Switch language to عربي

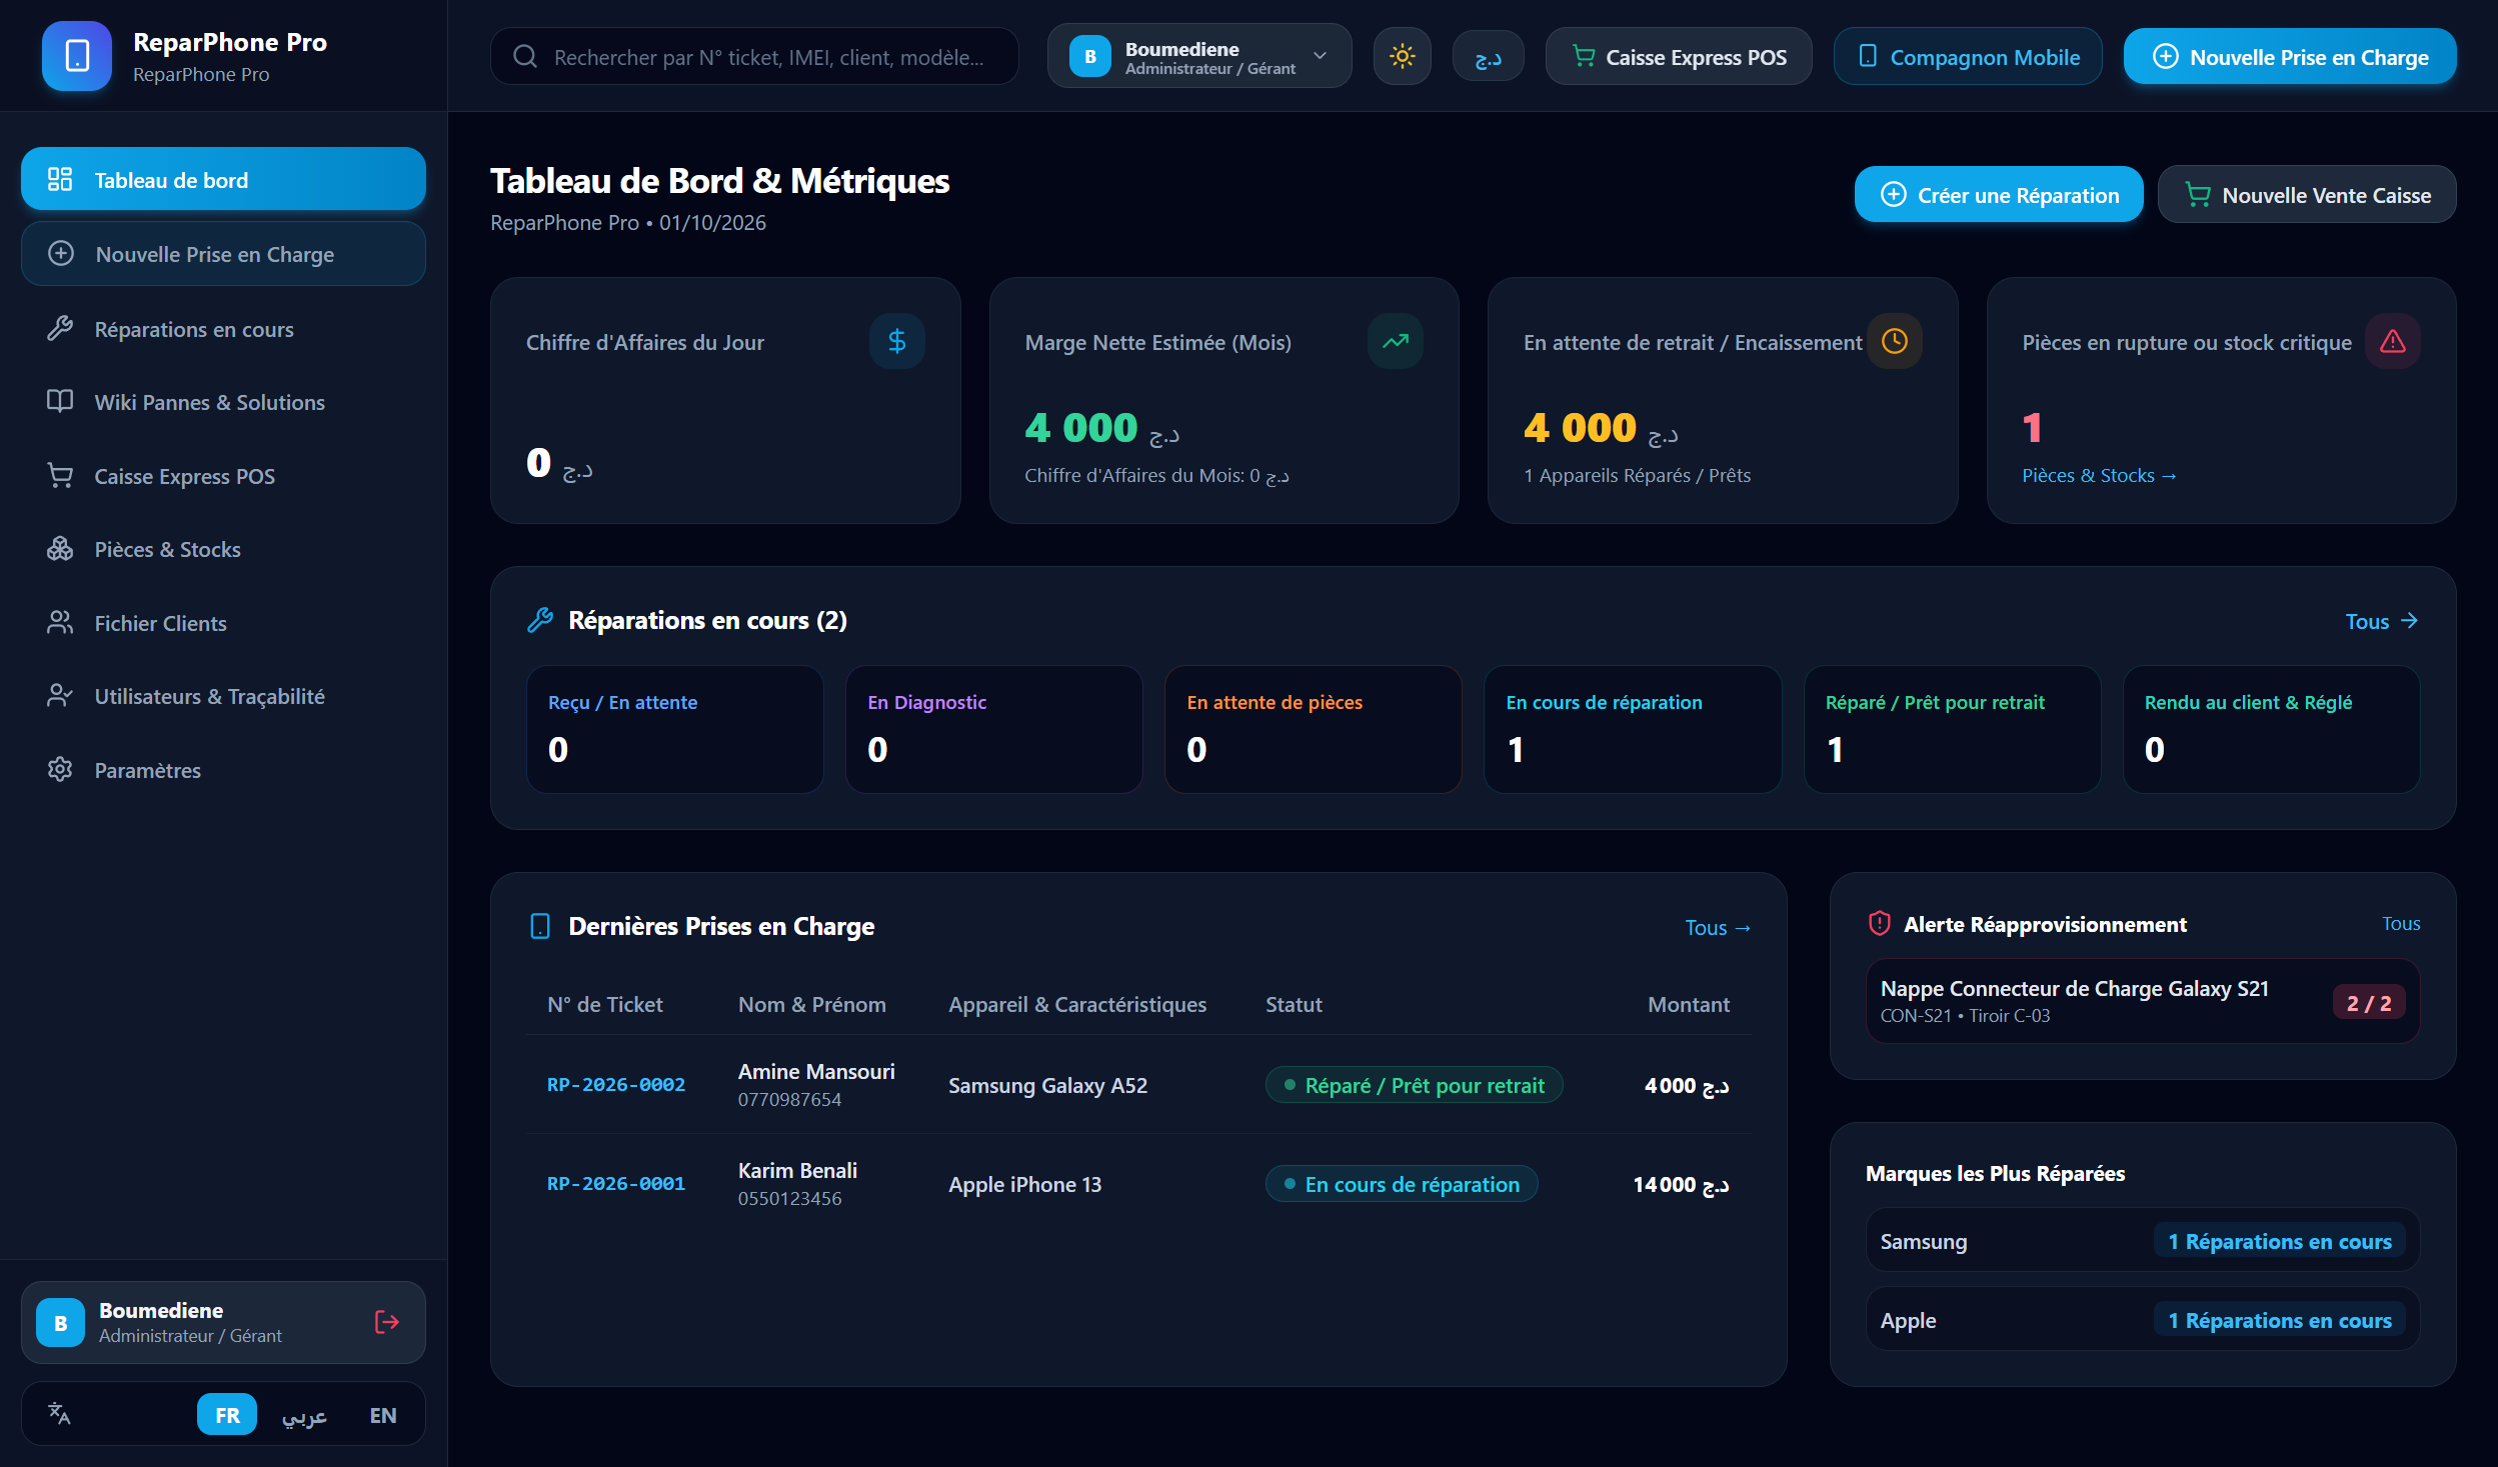click(x=304, y=1414)
